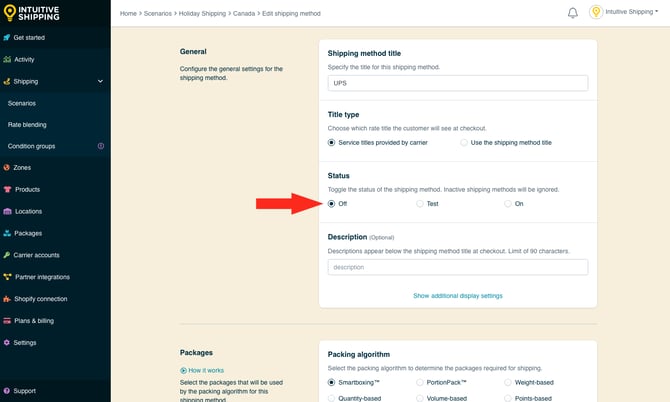Collapse the Shipping sidebar section
The image size is (670, 402).
tap(100, 81)
